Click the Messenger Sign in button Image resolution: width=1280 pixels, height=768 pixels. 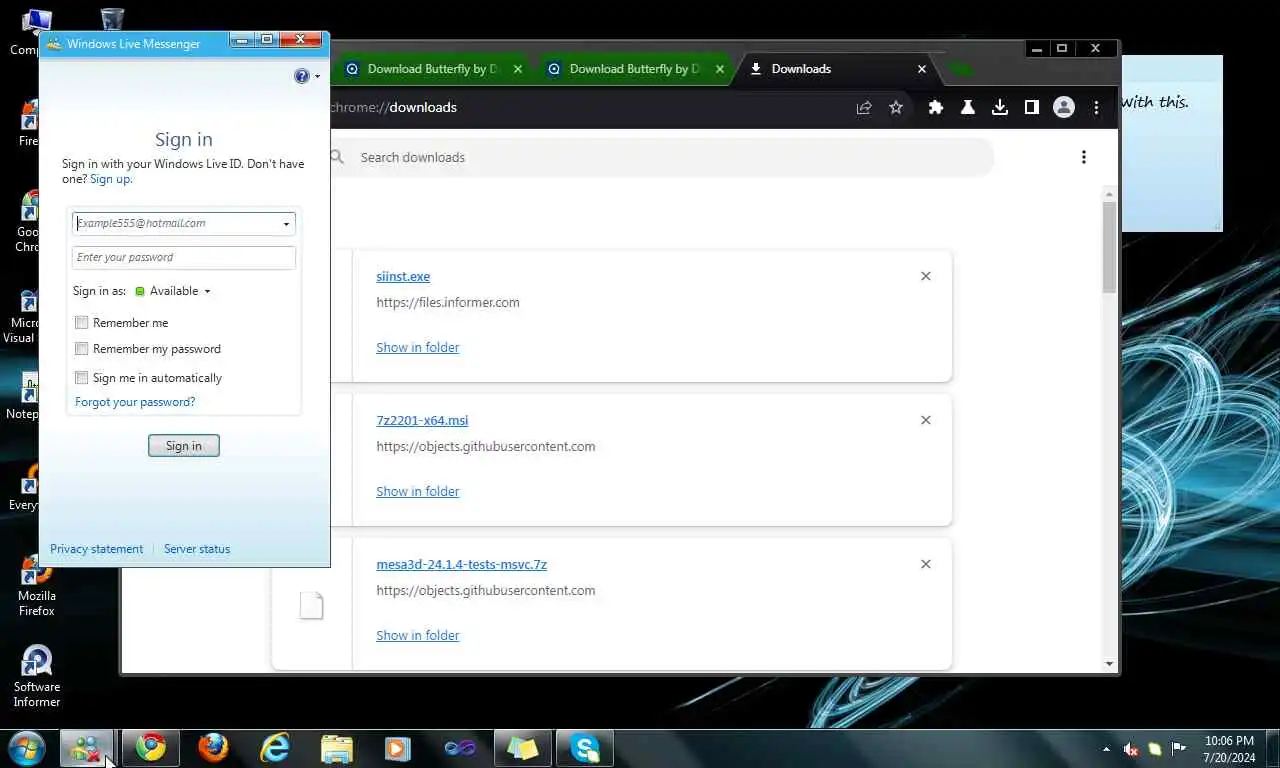point(184,446)
